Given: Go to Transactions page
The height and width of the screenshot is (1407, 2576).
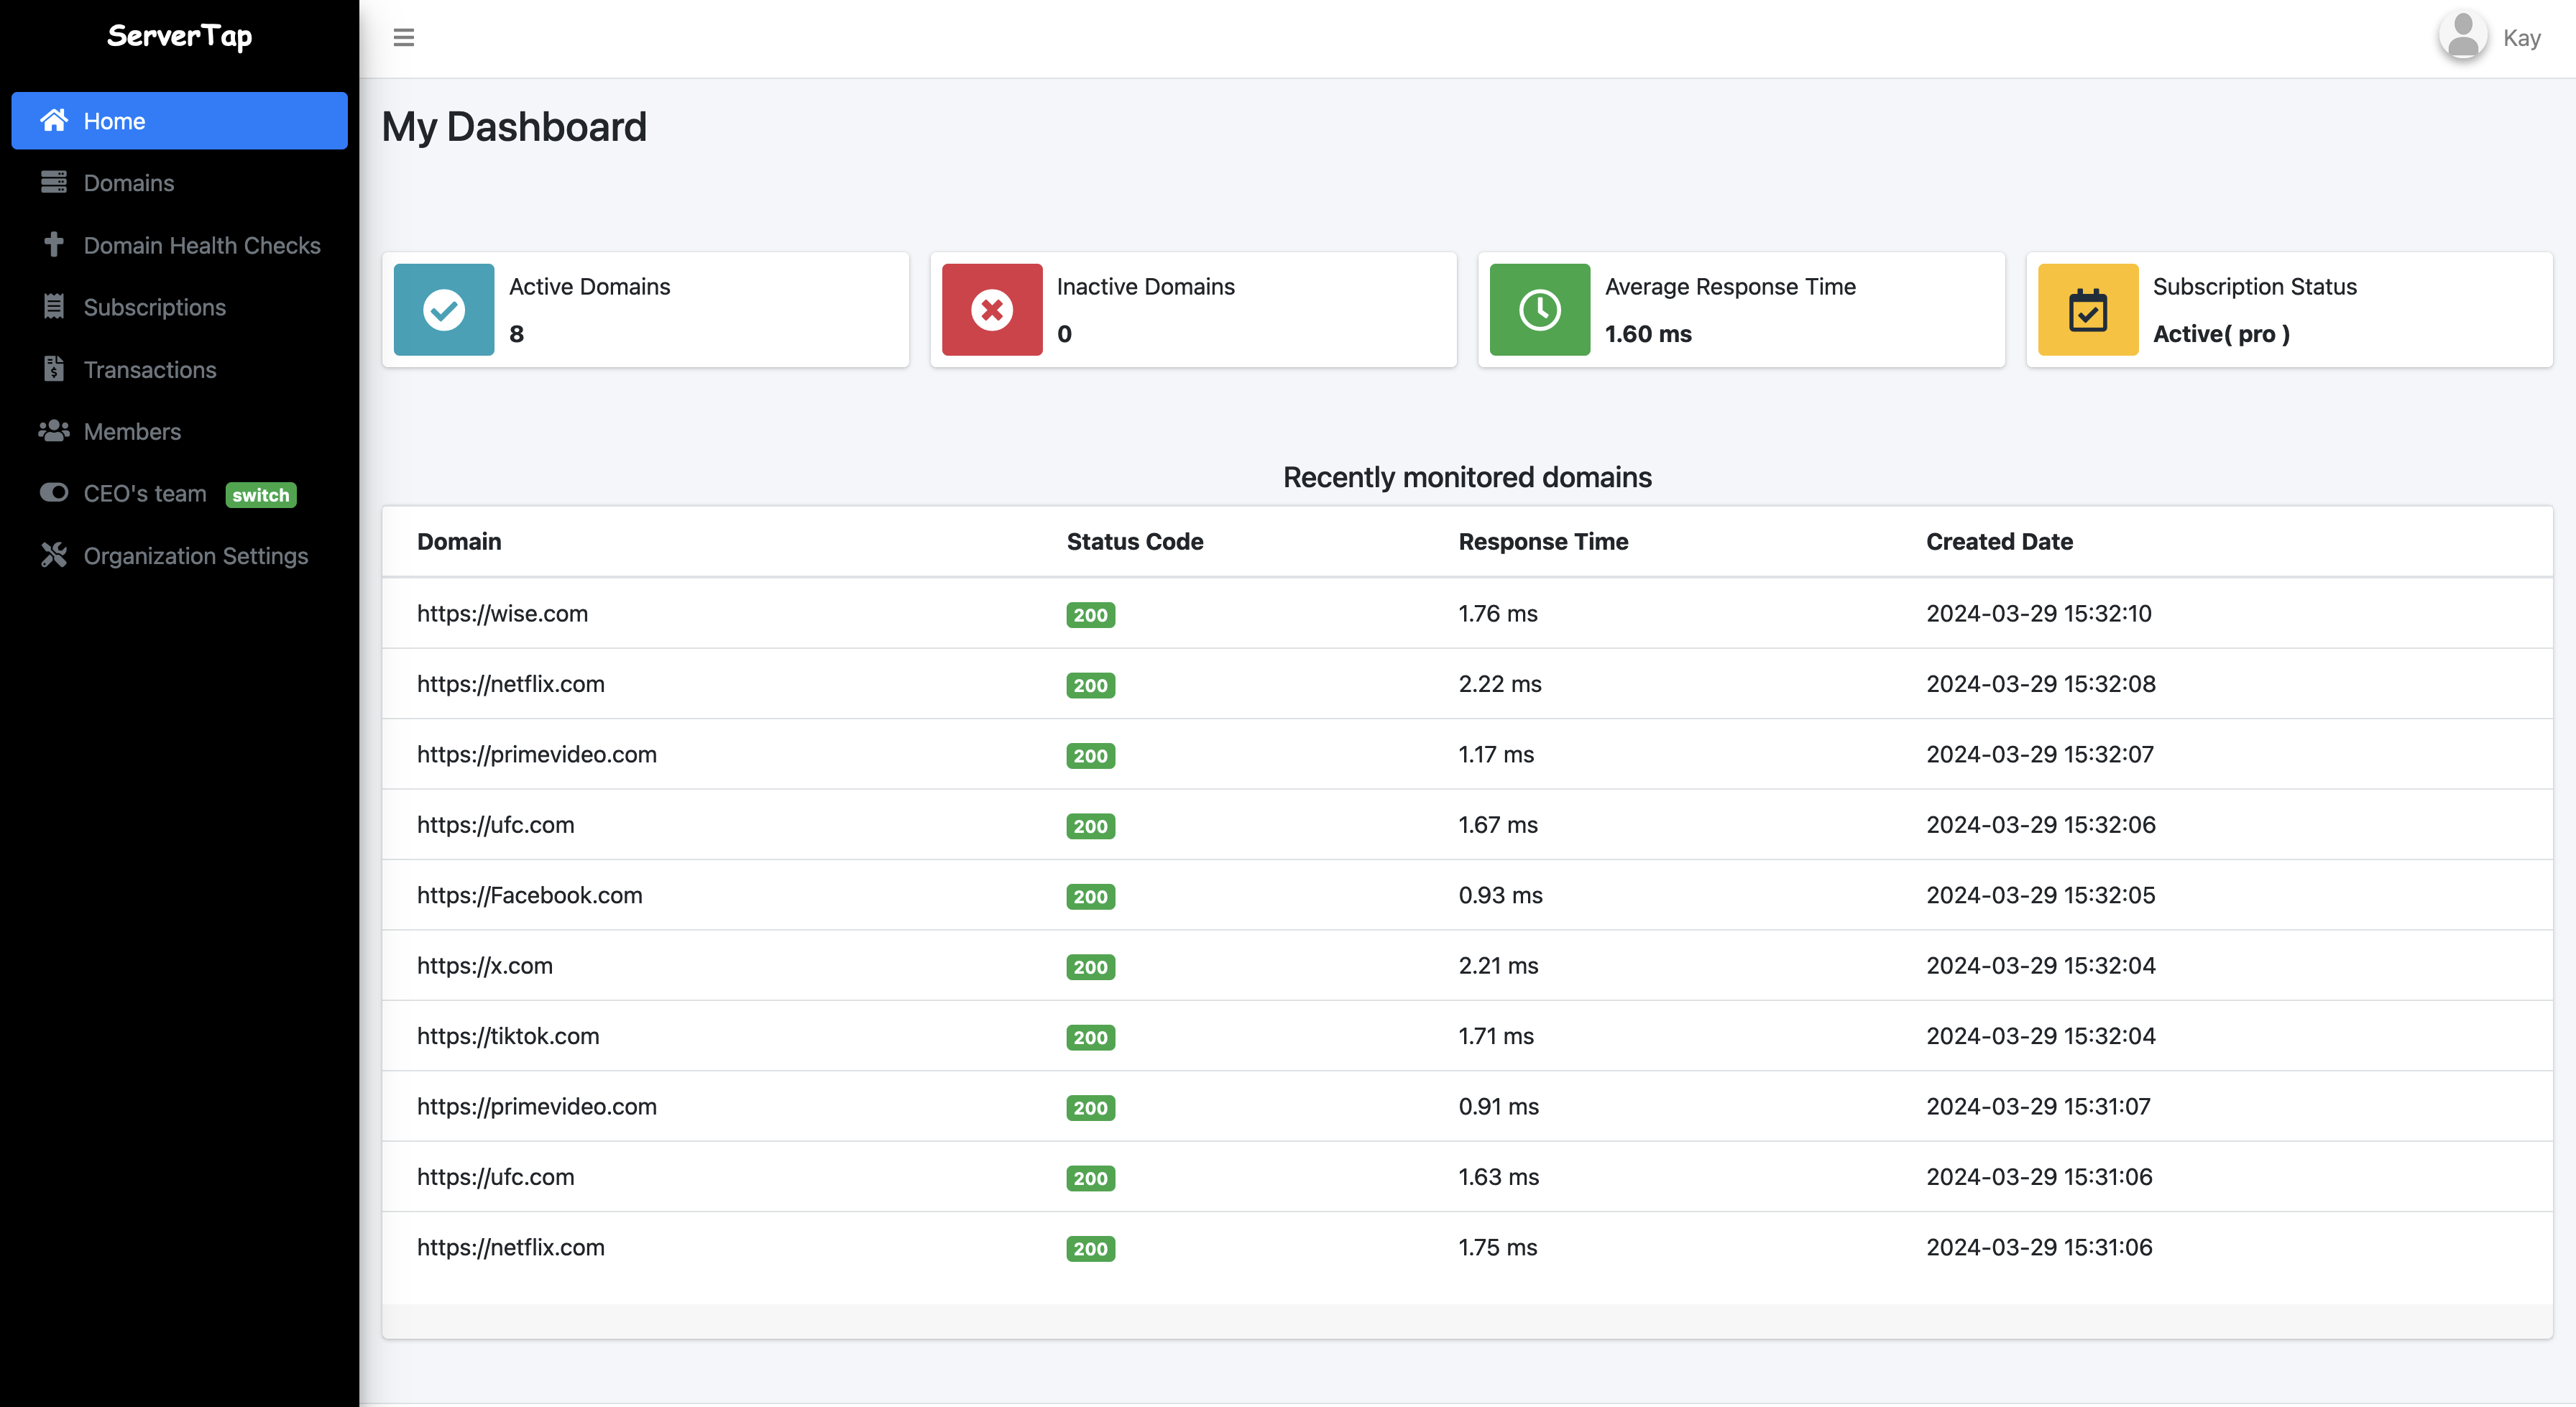Looking at the screenshot, I should [x=179, y=369].
